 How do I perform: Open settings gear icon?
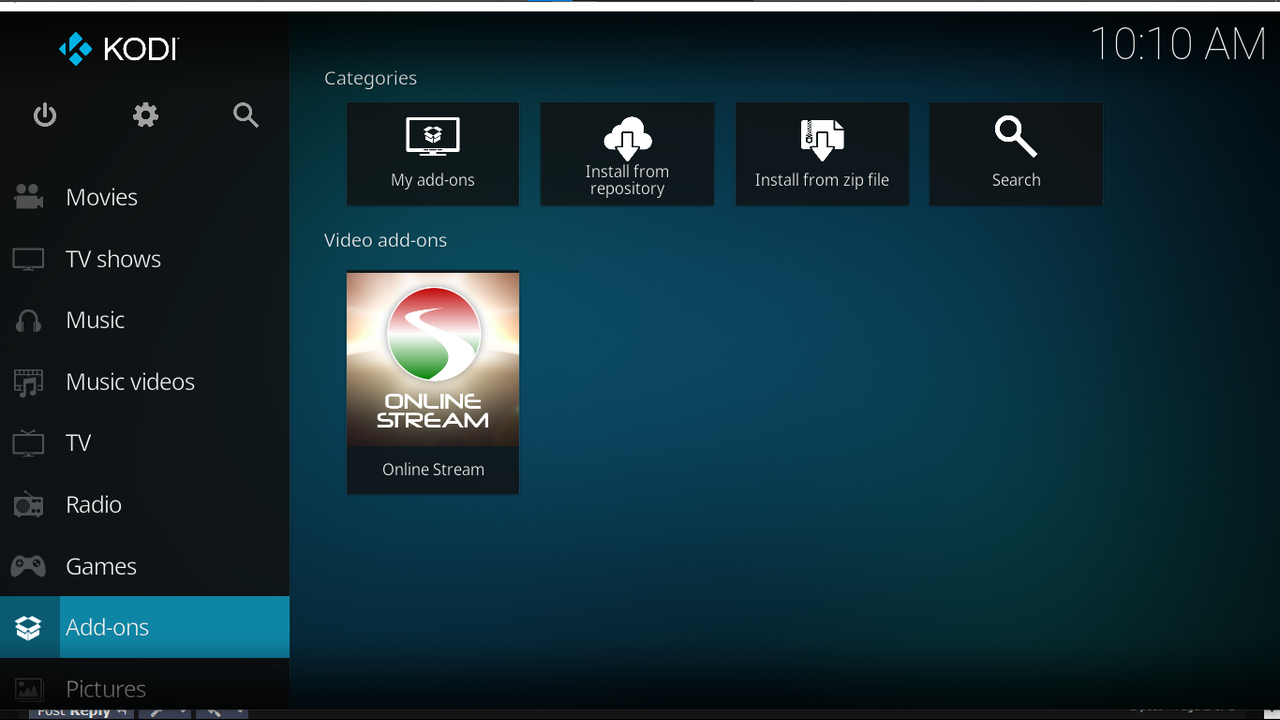146,115
